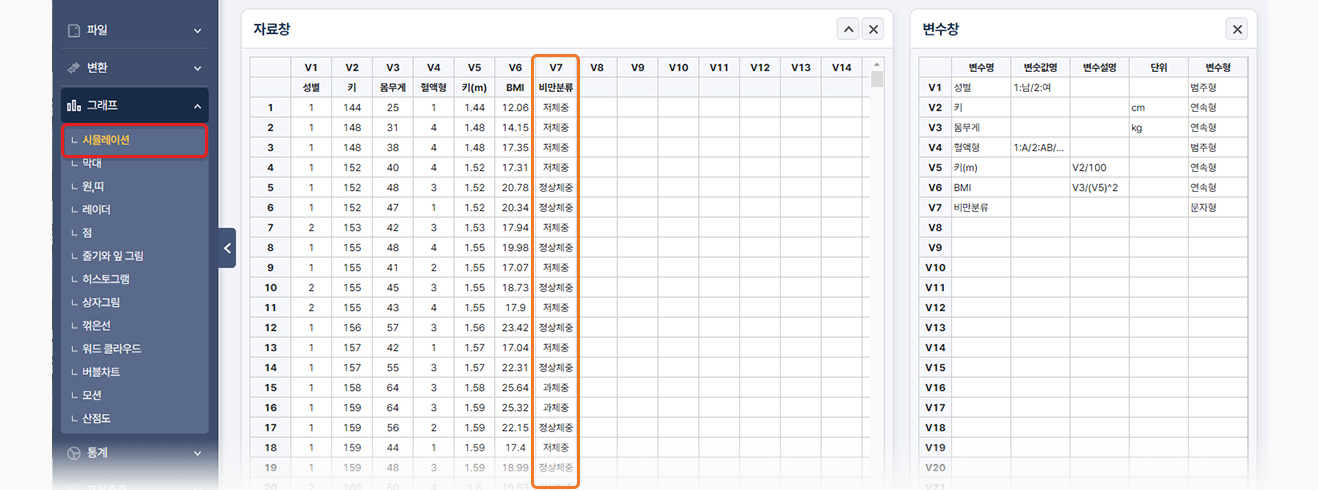The height and width of the screenshot is (490, 1318).
Task: Click the 변환 ruler icon in sidebar
Action: click(x=74, y=68)
